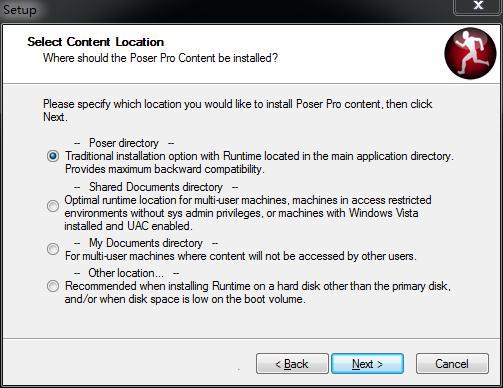
Task: Pick the My Documents directory radio button
Action: point(53,249)
